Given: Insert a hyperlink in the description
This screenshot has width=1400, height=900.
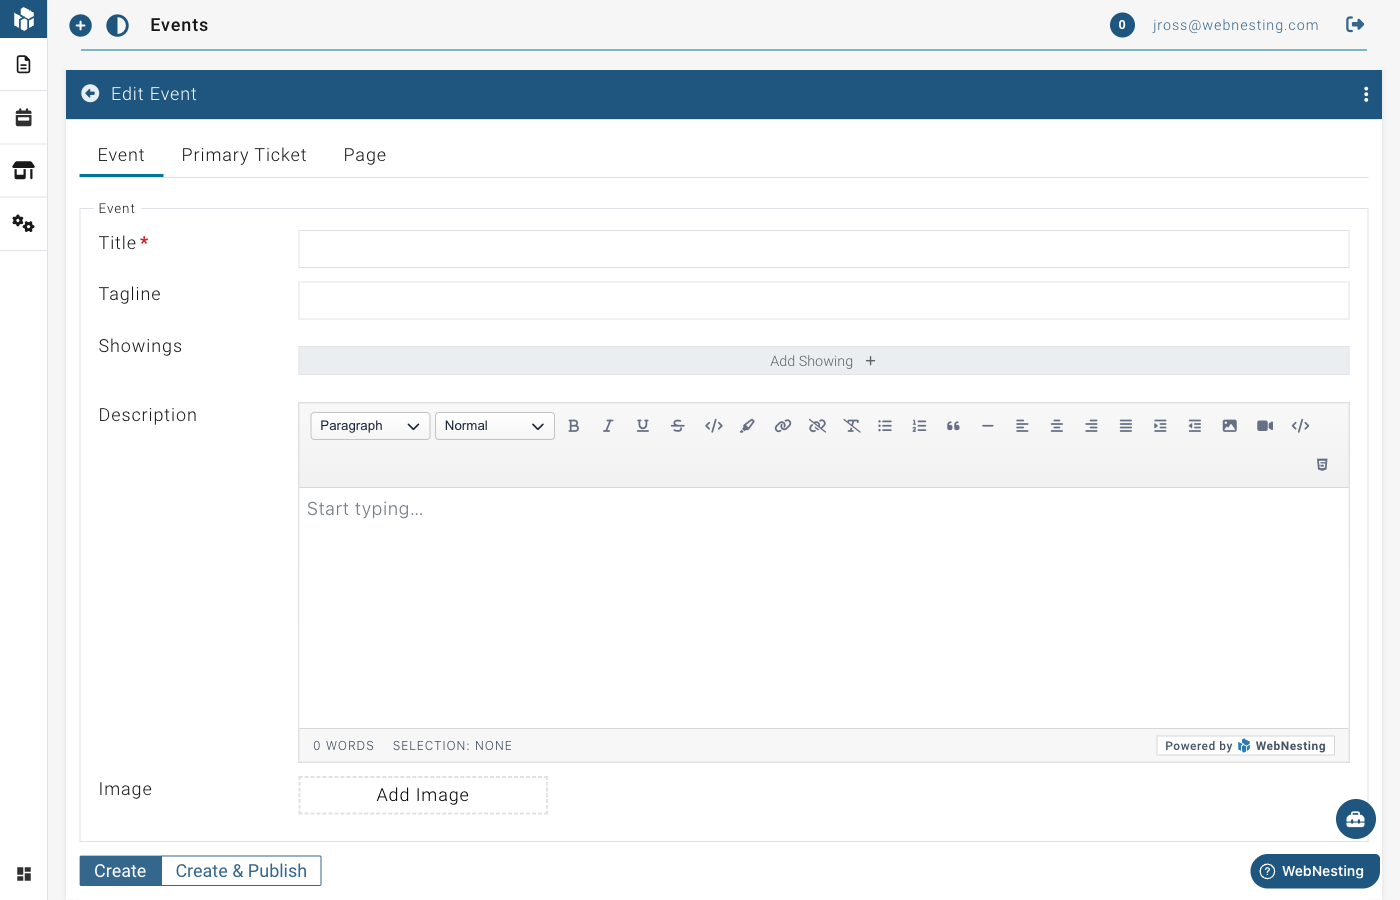Looking at the screenshot, I should pos(783,425).
